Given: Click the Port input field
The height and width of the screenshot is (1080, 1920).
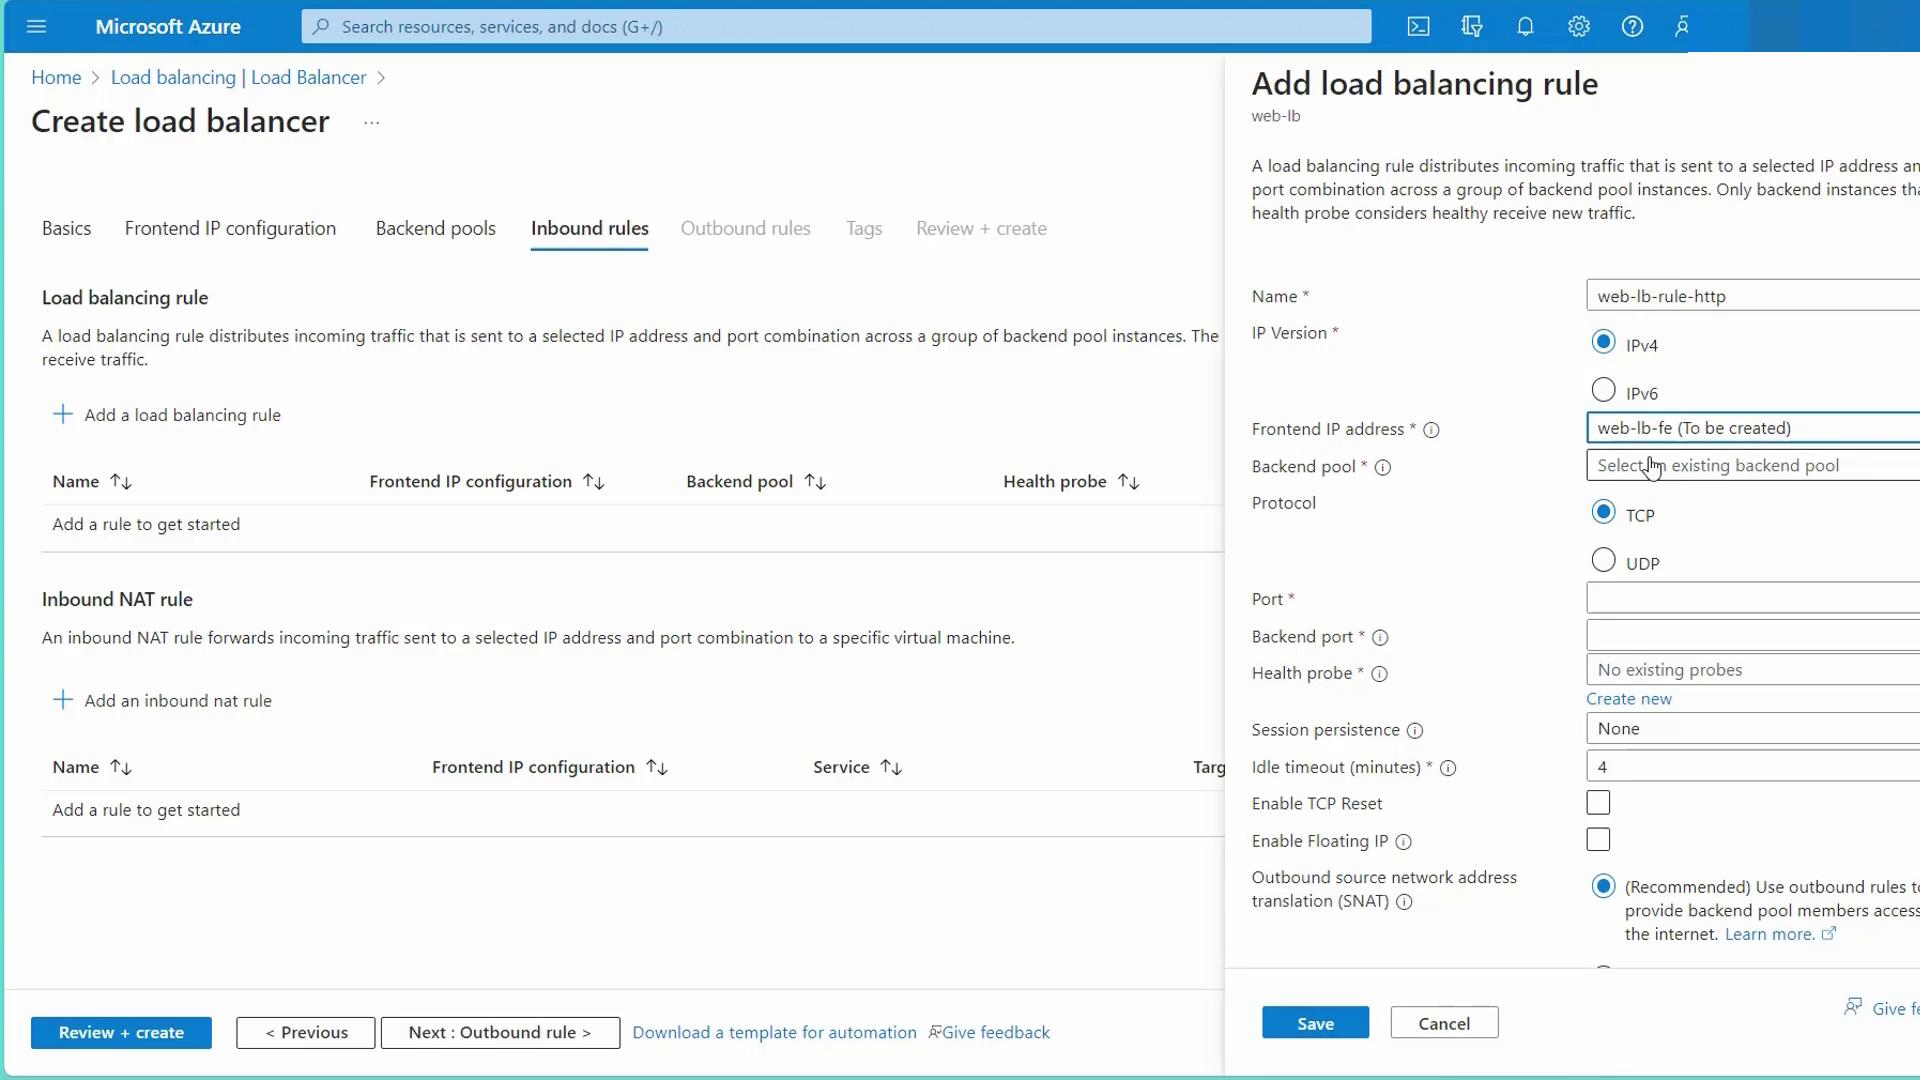Looking at the screenshot, I should point(1750,599).
